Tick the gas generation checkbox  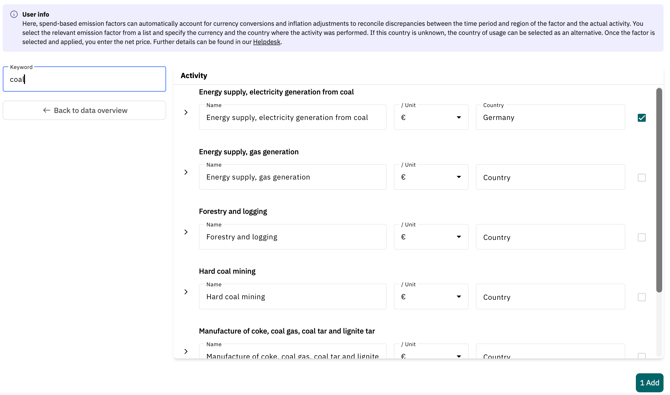tap(641, 177)
